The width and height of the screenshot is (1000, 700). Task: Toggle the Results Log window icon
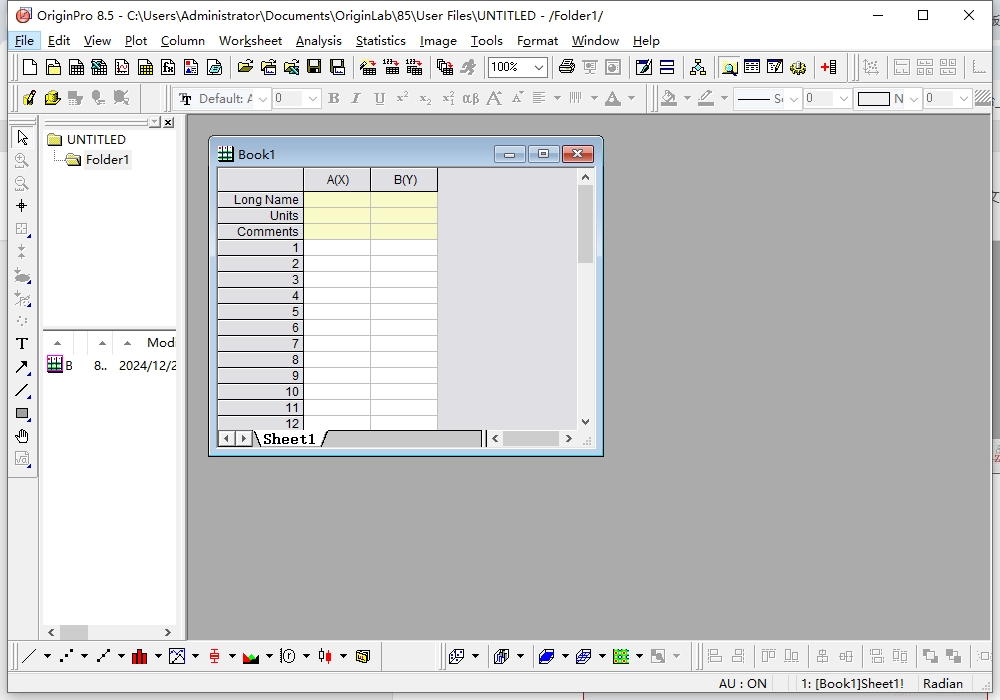(x=752, y=67)
